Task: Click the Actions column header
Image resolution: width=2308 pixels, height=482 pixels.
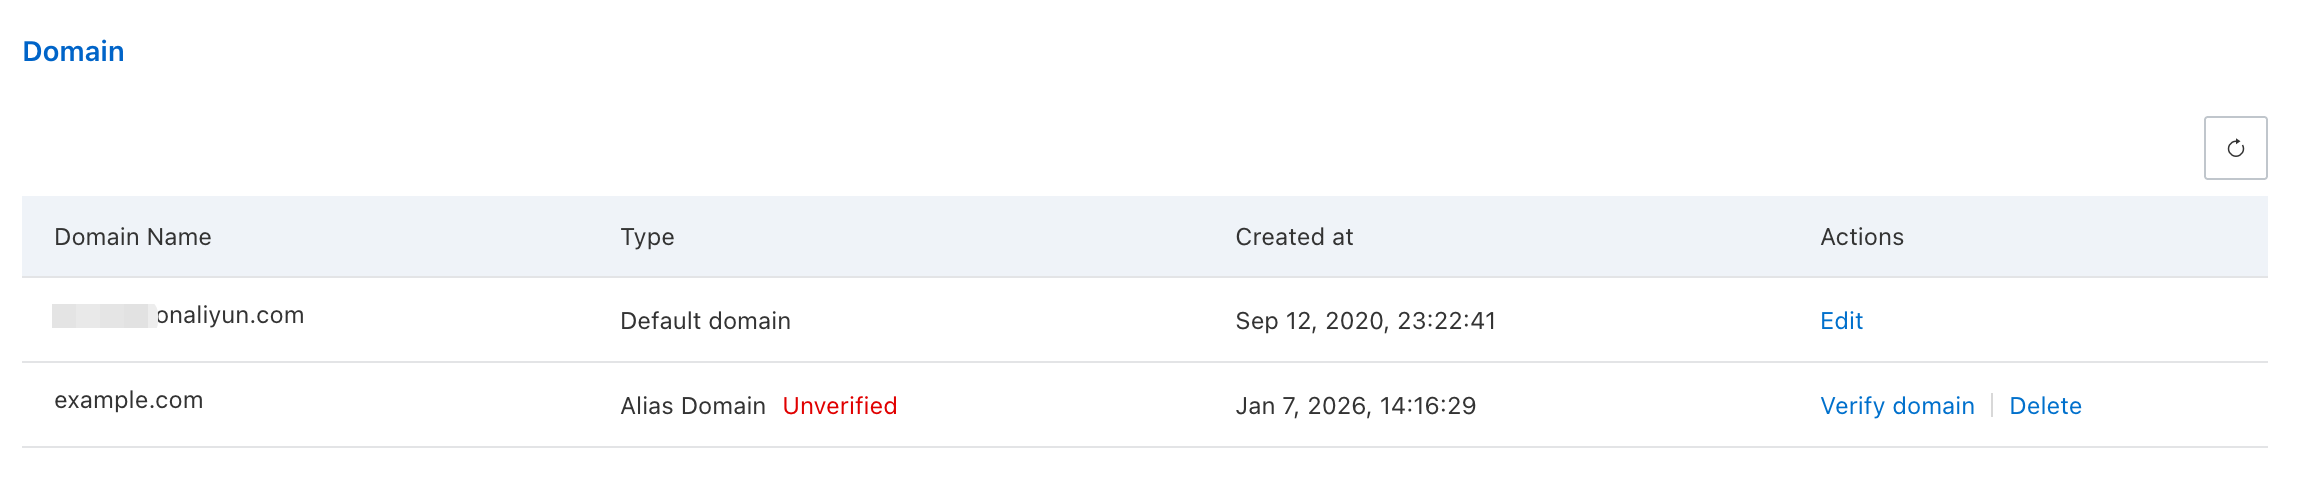Action: tap(1861, 237)
